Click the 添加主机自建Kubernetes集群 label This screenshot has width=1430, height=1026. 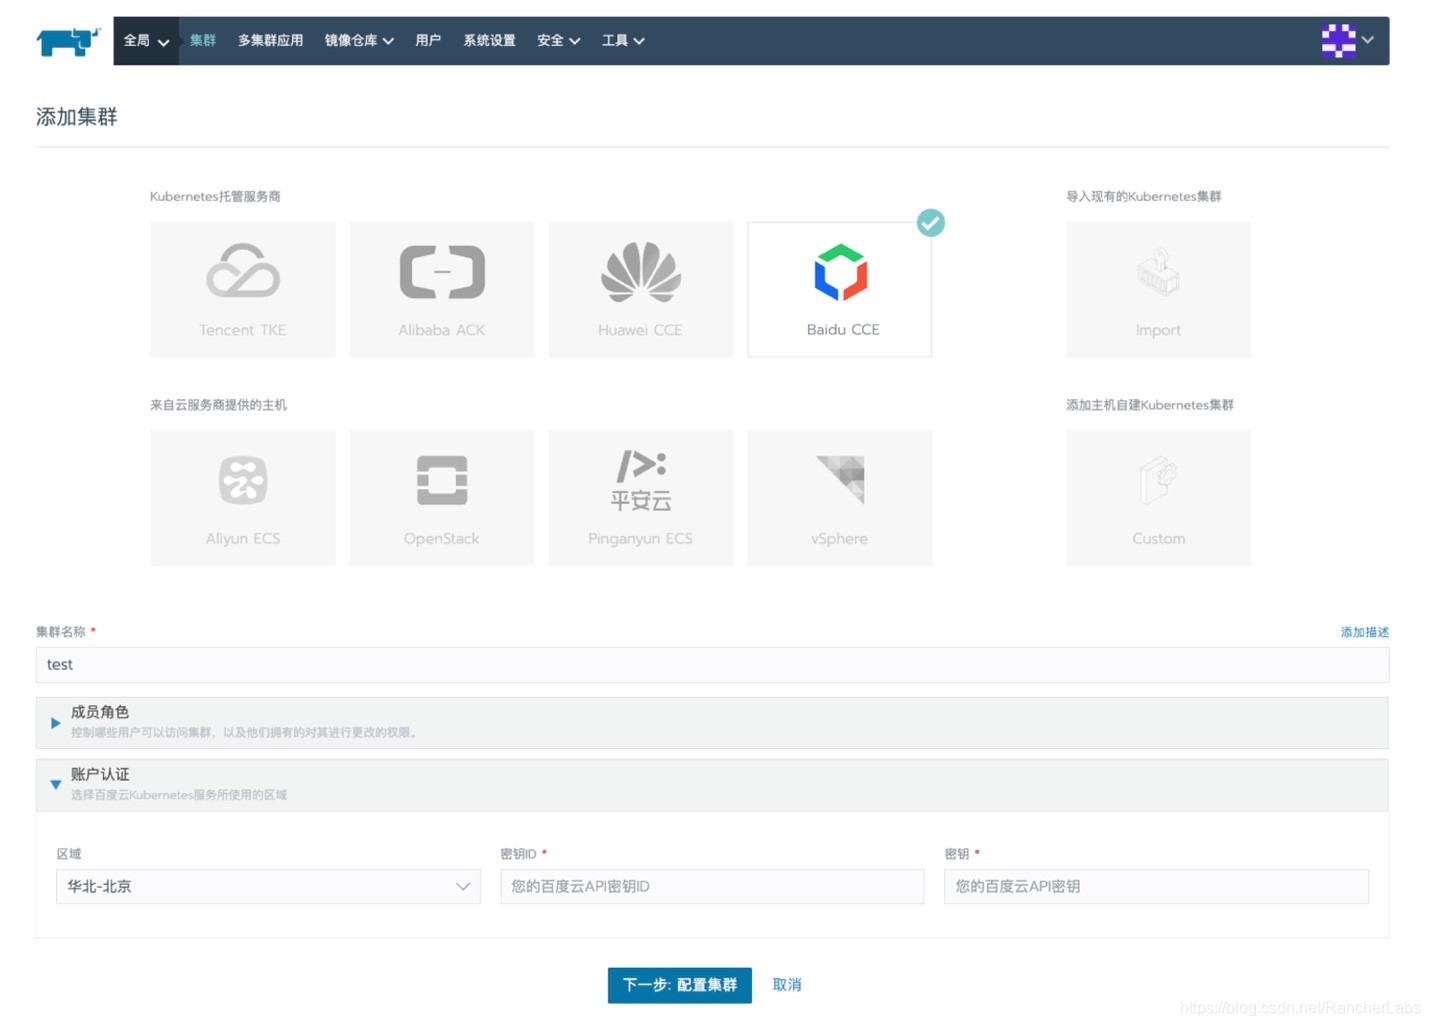(1150, 405)
